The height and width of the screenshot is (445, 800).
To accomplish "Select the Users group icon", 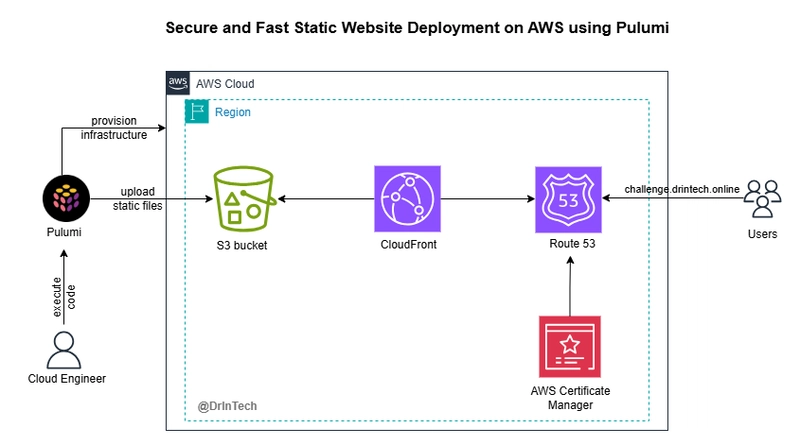I will click(x=762, y=199).
